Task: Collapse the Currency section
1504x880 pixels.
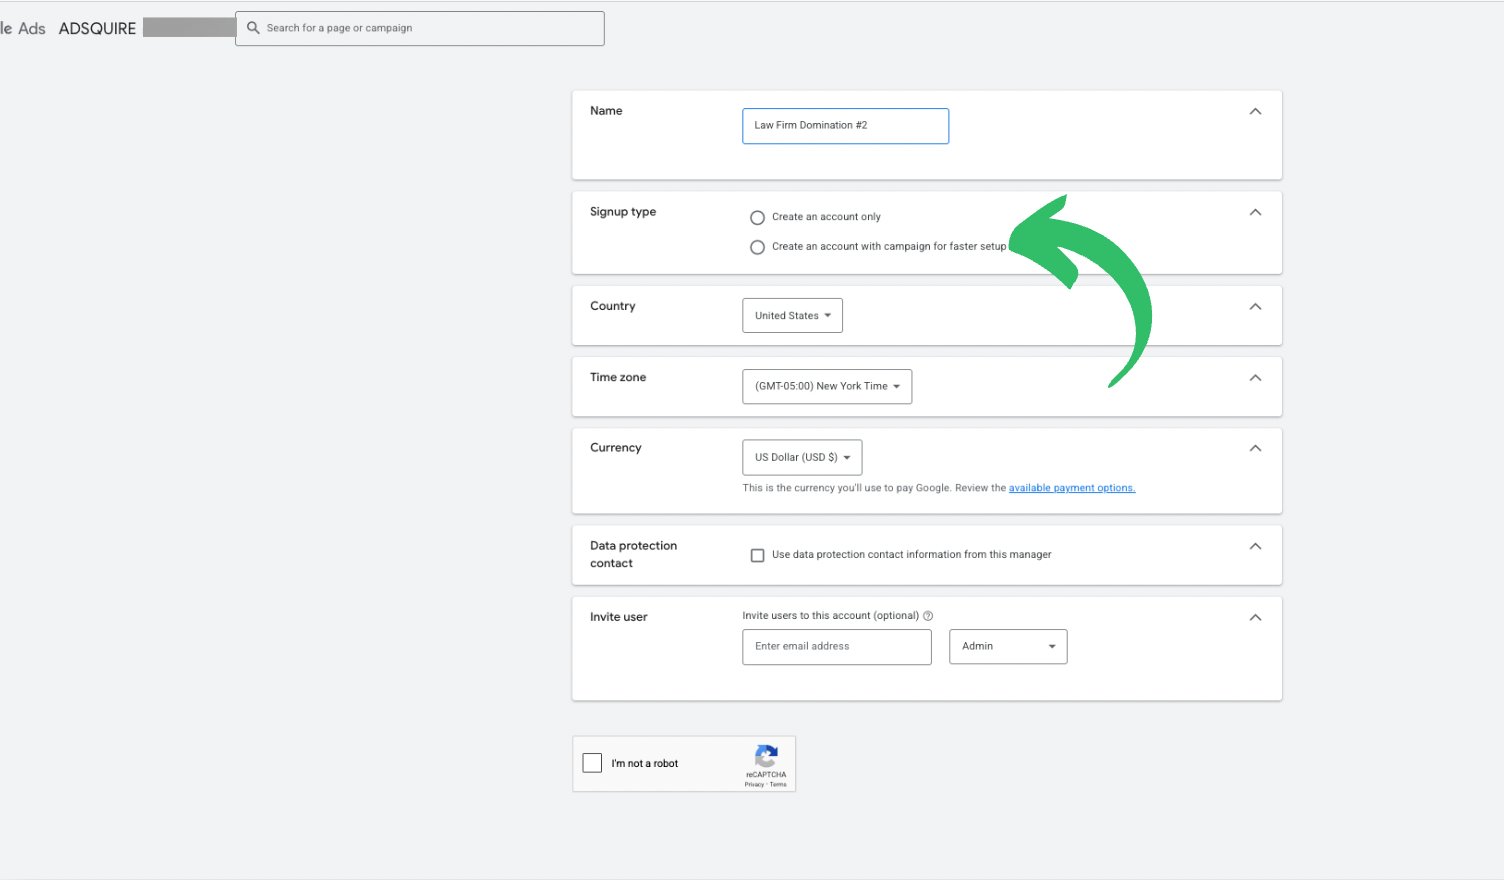Action: [x=1255, y=448]
